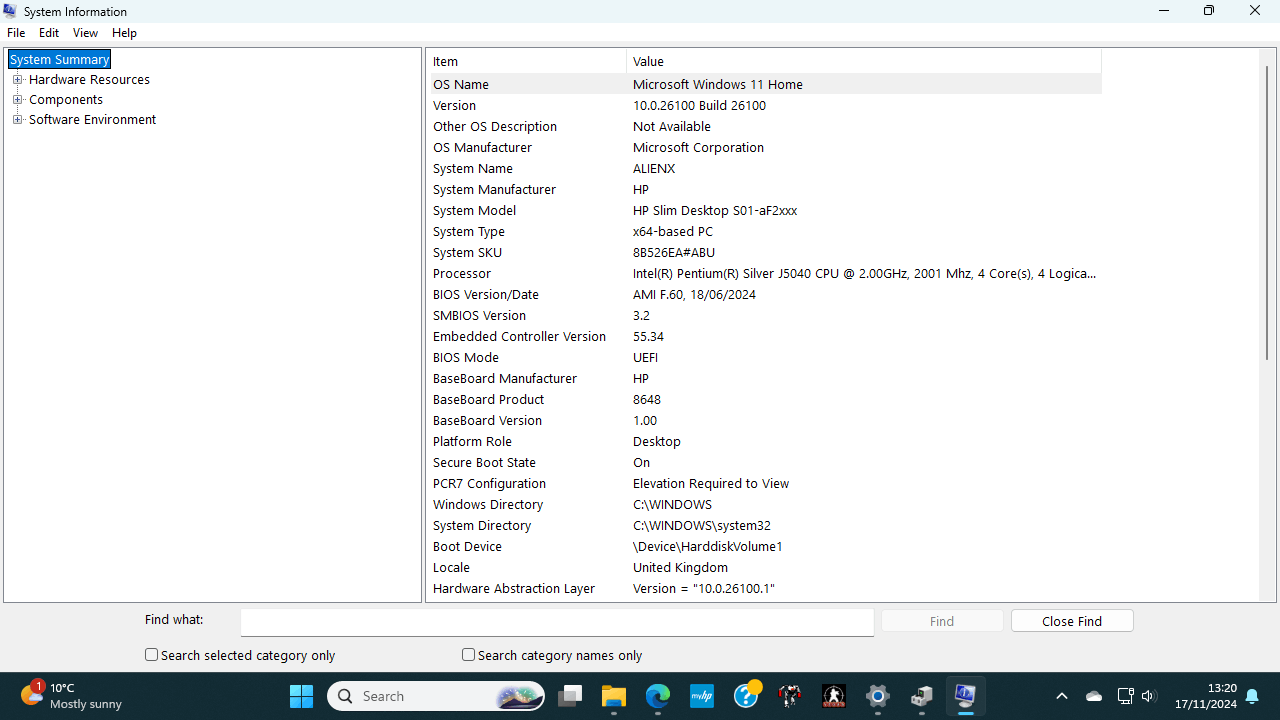Select System Summary in the tree
The width and height of the screenshot is (1280, 720).
click(59, 60)
